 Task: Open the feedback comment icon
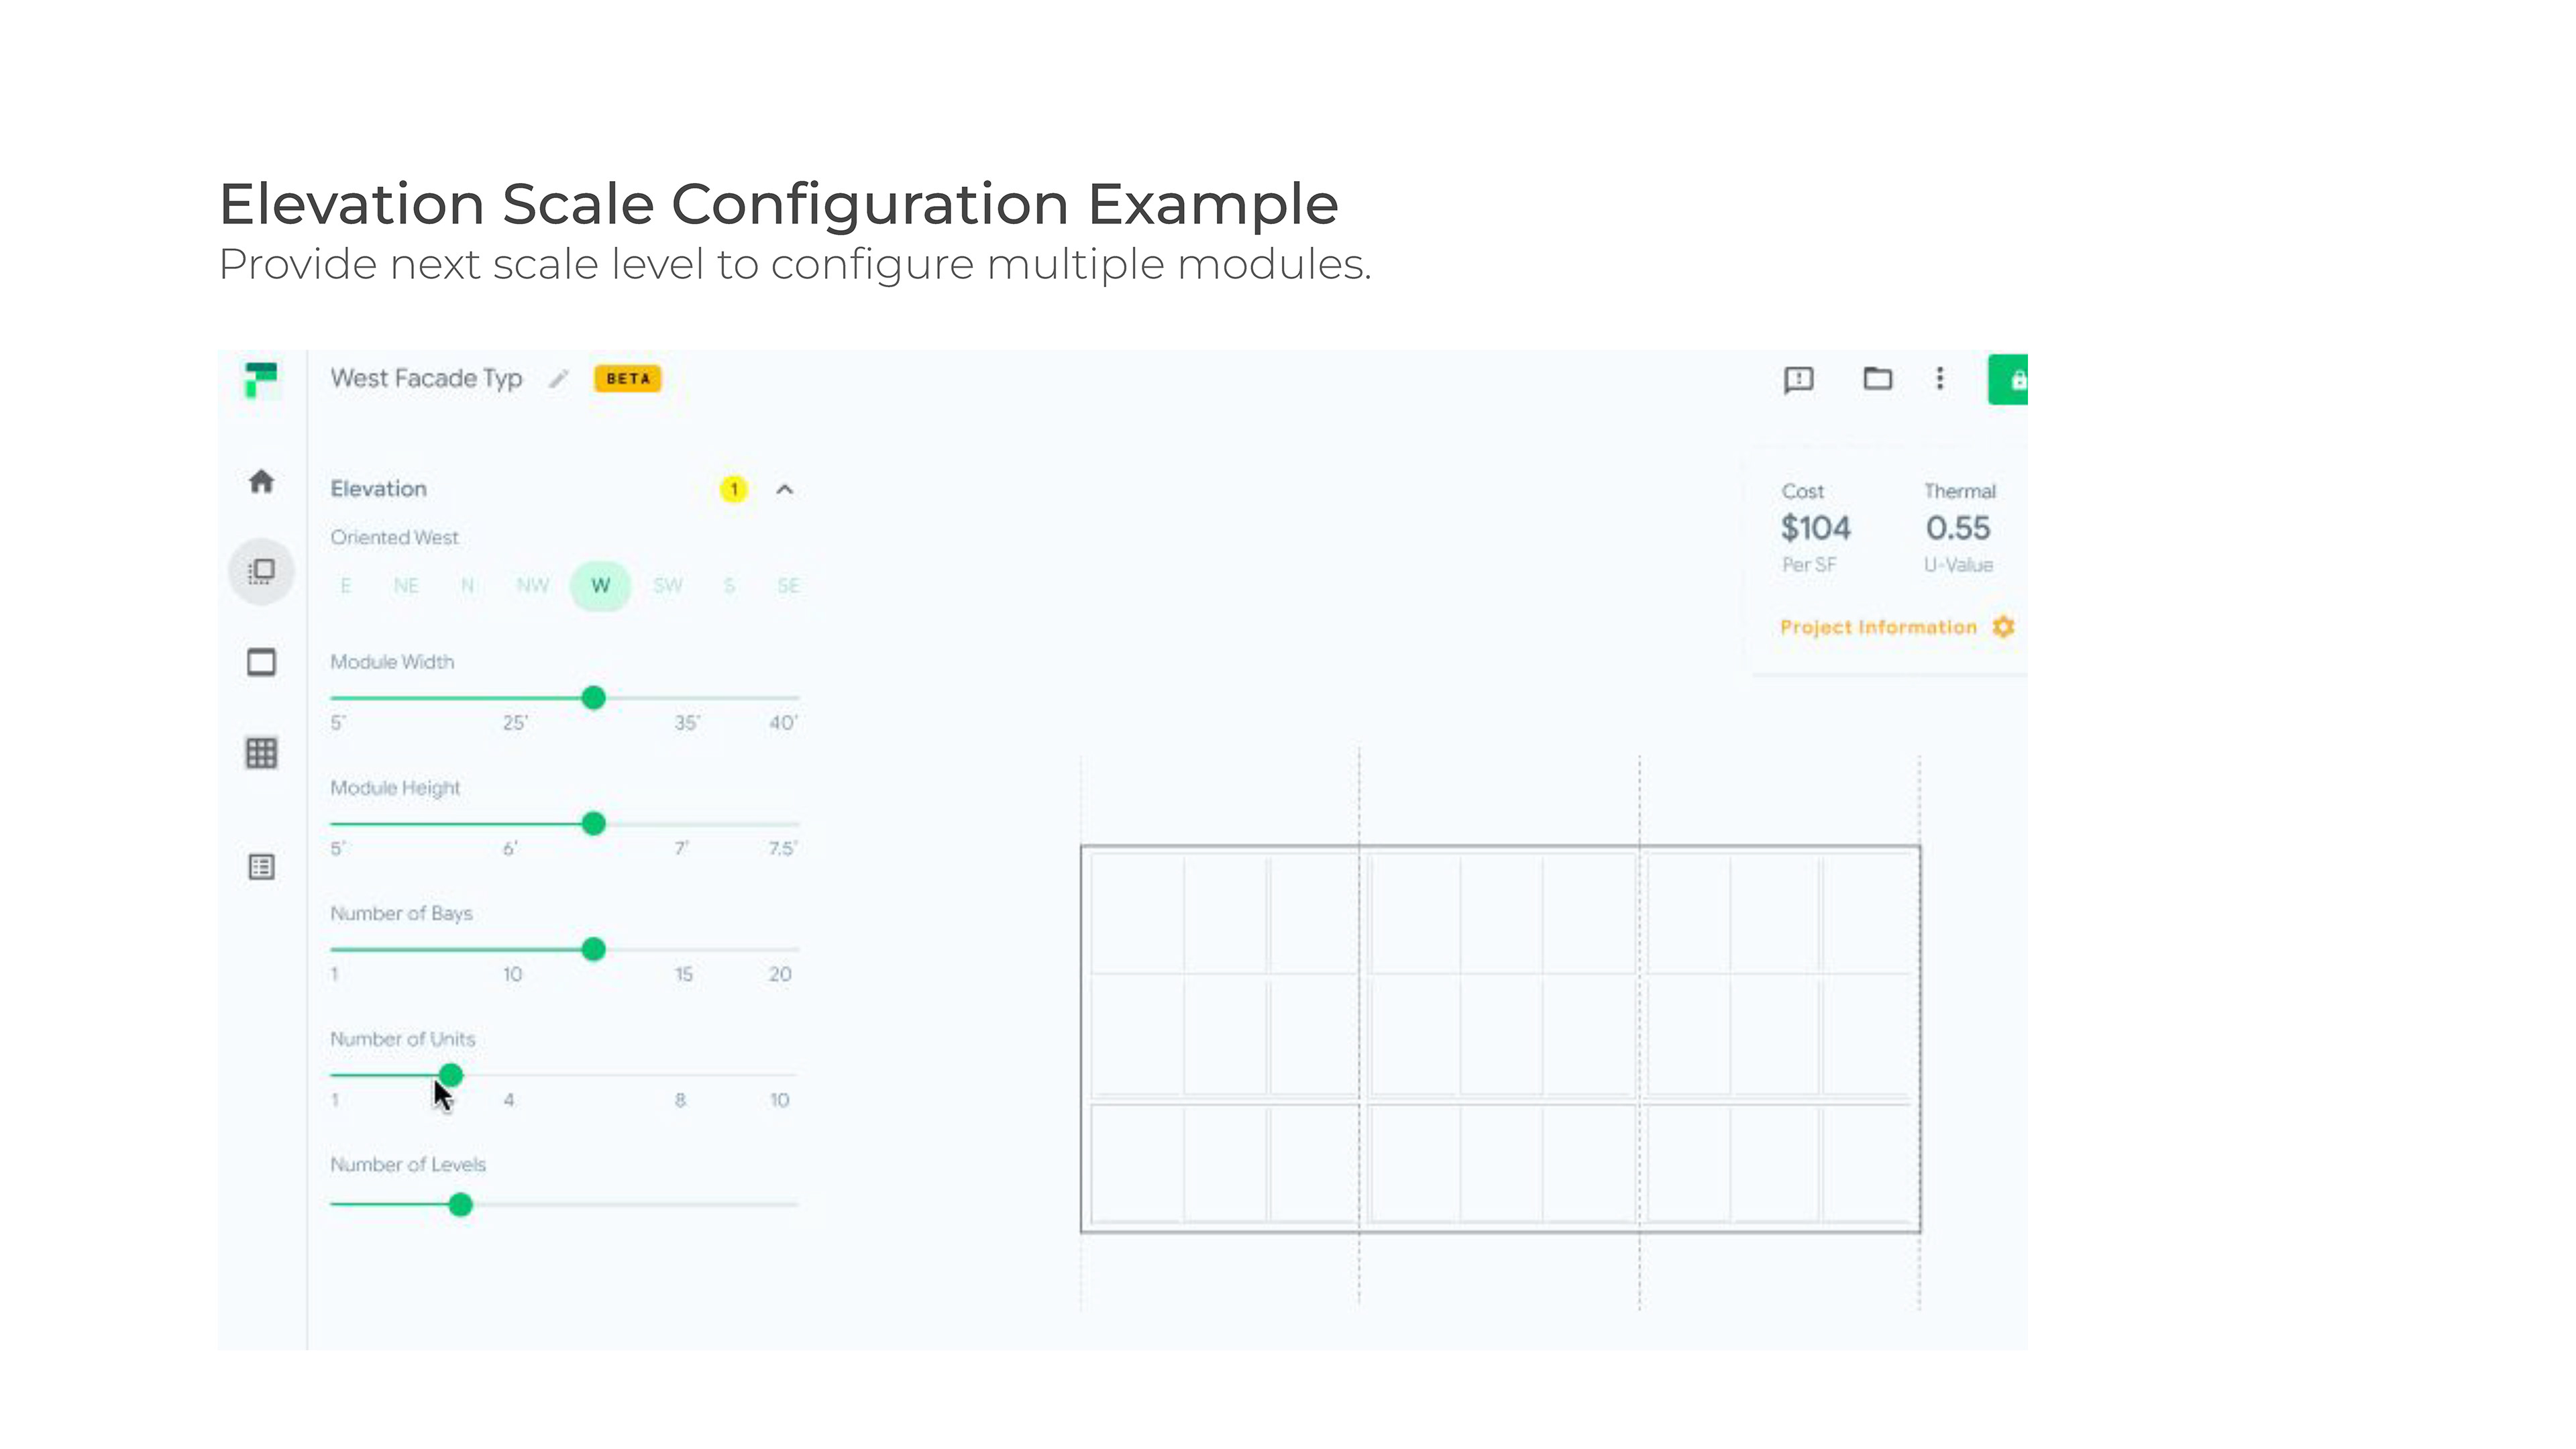point(1798,379)
